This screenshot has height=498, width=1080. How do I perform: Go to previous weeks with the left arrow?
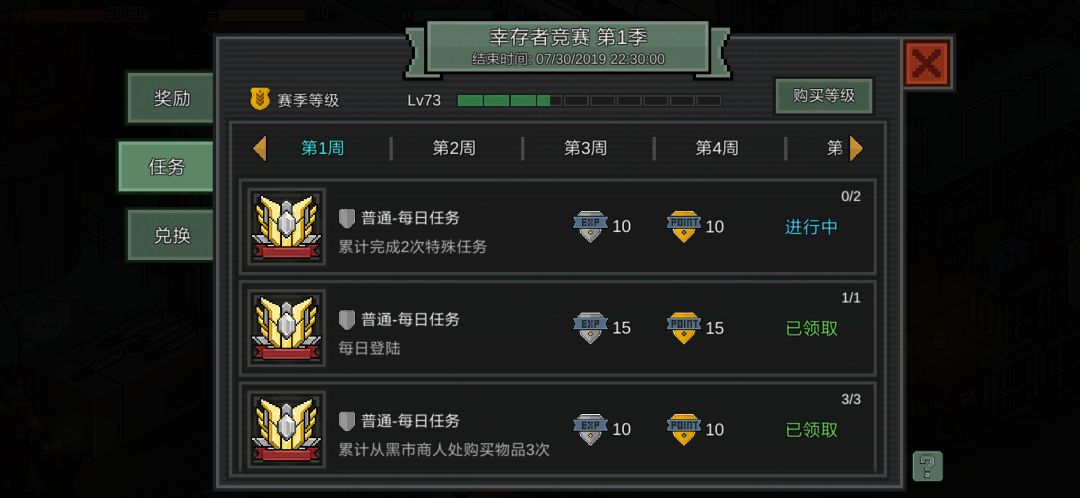[260, 148]
